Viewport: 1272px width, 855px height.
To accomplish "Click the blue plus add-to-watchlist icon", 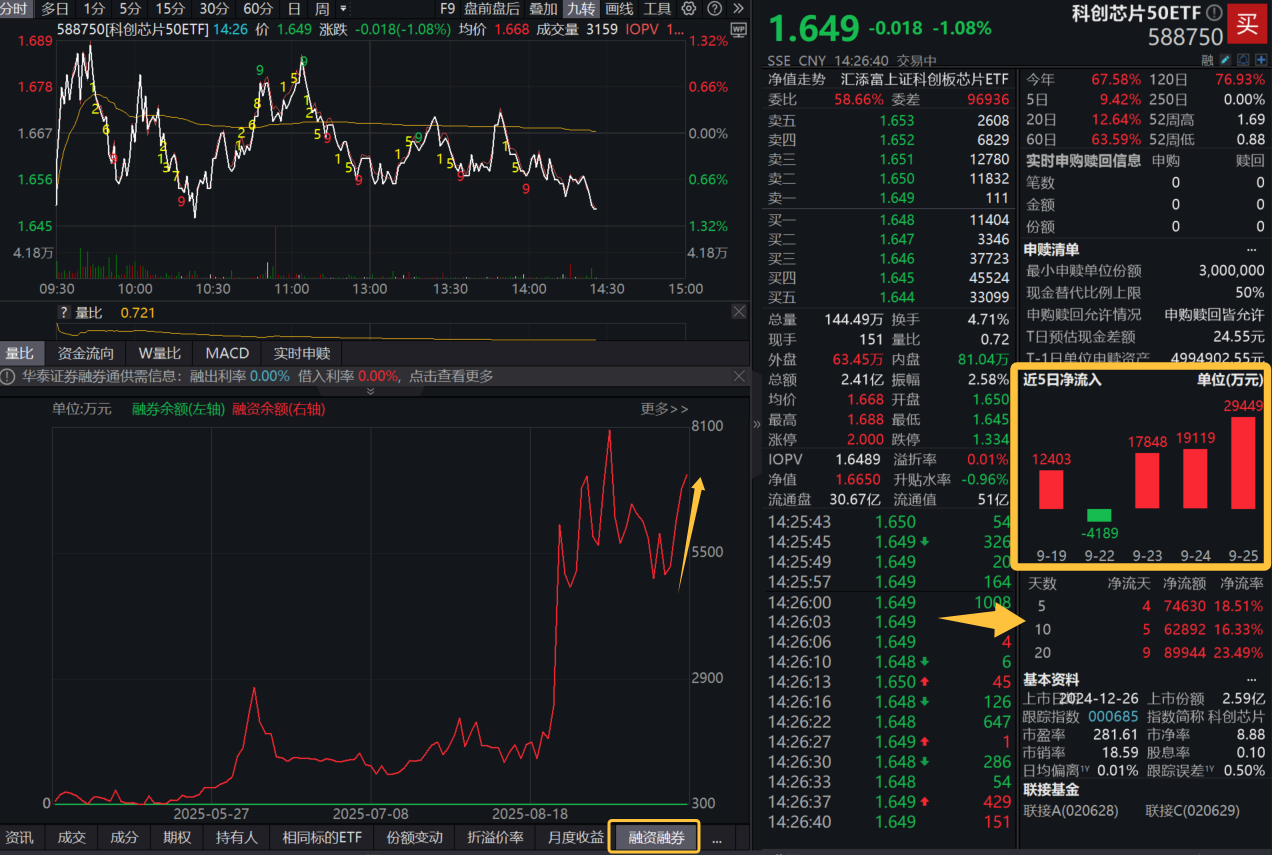I will pyautogui.click(x=1262, y=60).
